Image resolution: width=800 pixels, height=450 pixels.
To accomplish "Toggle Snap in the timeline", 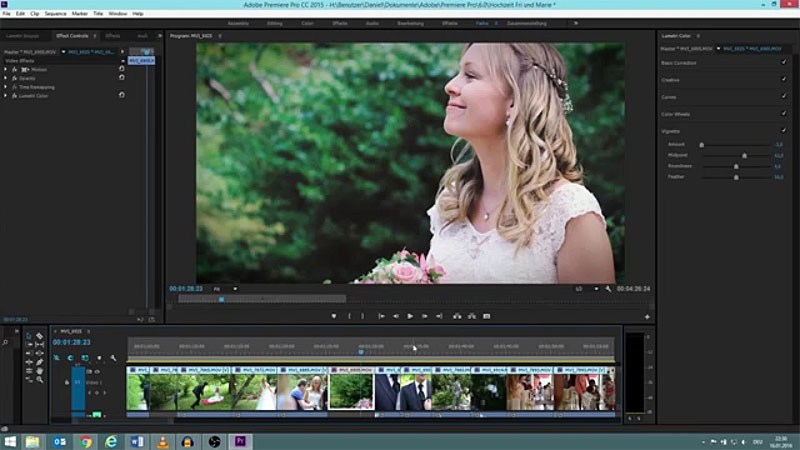I will [x=70, y=358].
